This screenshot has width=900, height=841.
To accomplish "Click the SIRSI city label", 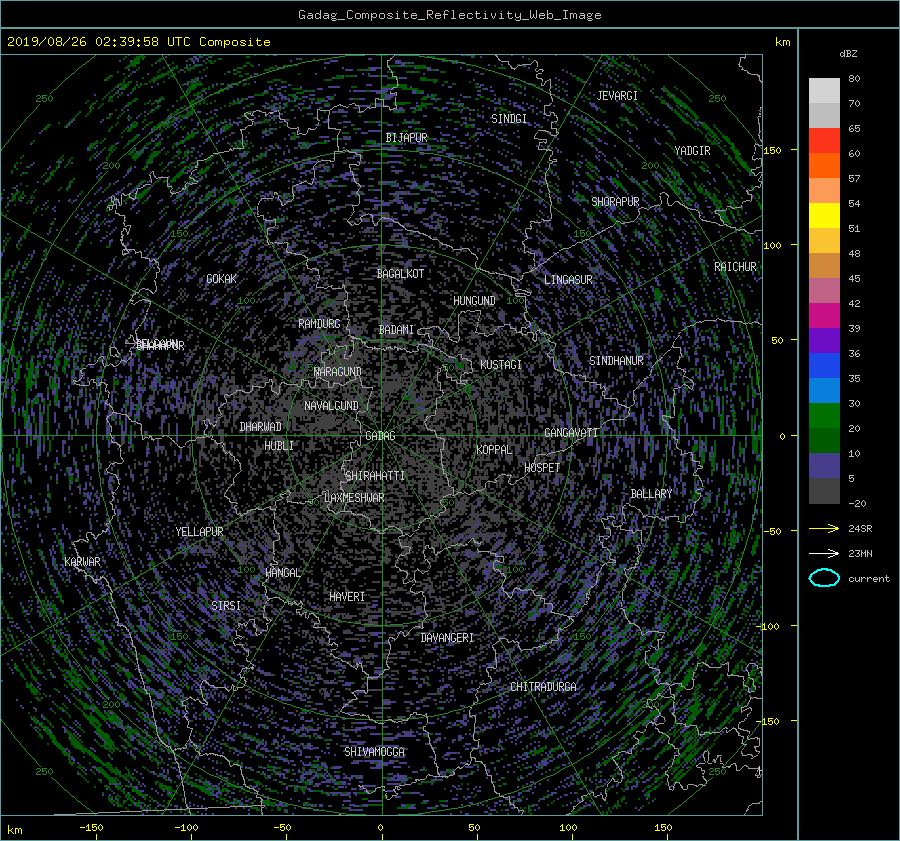I will [226, 606].
